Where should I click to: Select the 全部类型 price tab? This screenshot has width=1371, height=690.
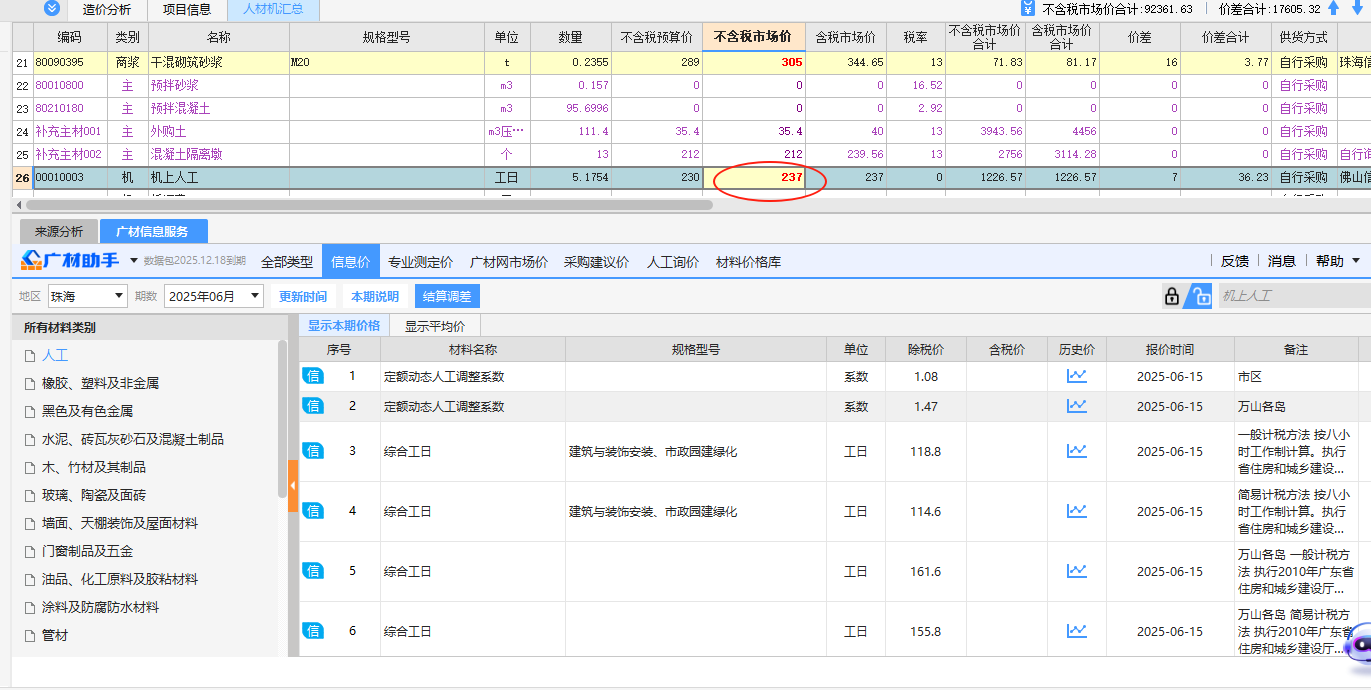(x=287, y=262)
